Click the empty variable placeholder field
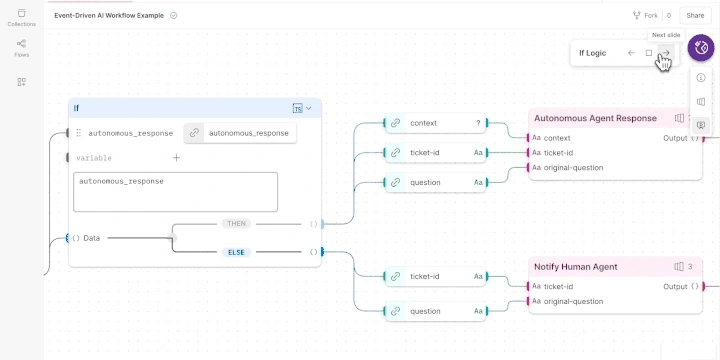This screenshot has width=720, height=360. [94, 158]
